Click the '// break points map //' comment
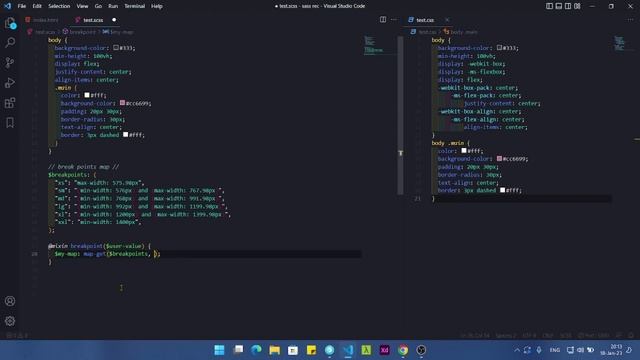 (x=83, y=167)
